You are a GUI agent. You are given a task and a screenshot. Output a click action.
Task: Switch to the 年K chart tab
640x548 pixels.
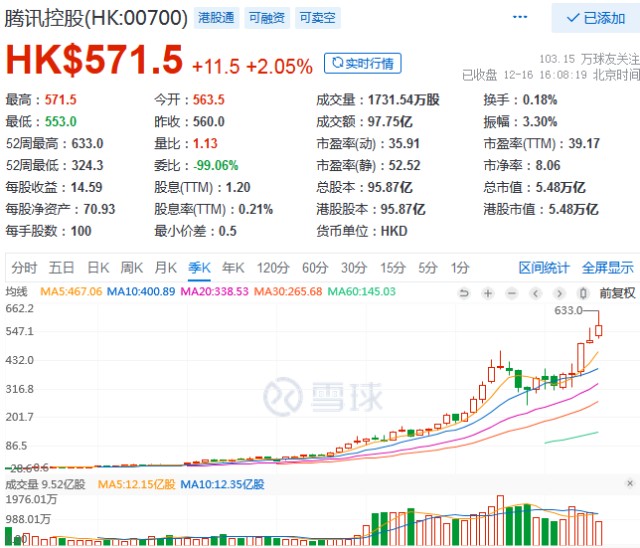coord(233,268)
